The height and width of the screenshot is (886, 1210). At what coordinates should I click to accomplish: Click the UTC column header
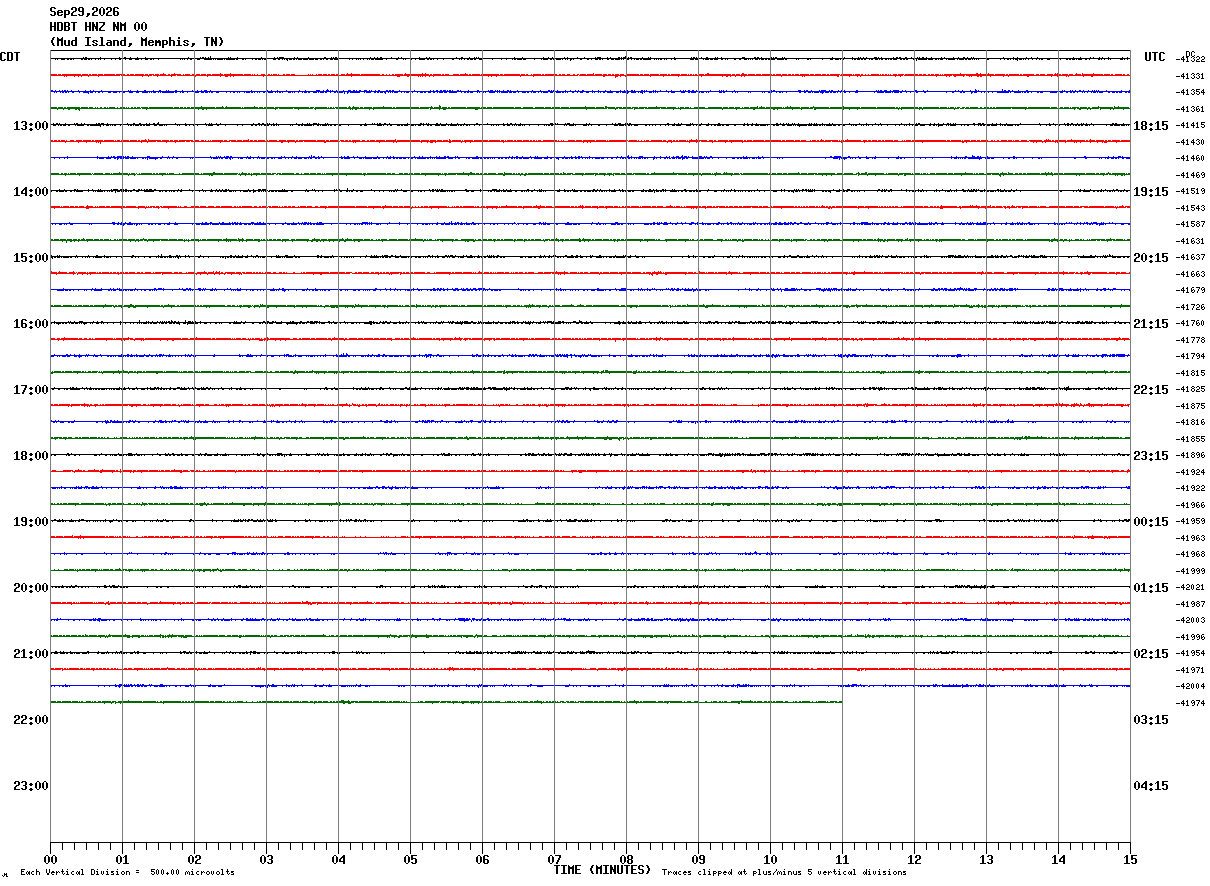pyautogui.click(x=1155, y=57)
